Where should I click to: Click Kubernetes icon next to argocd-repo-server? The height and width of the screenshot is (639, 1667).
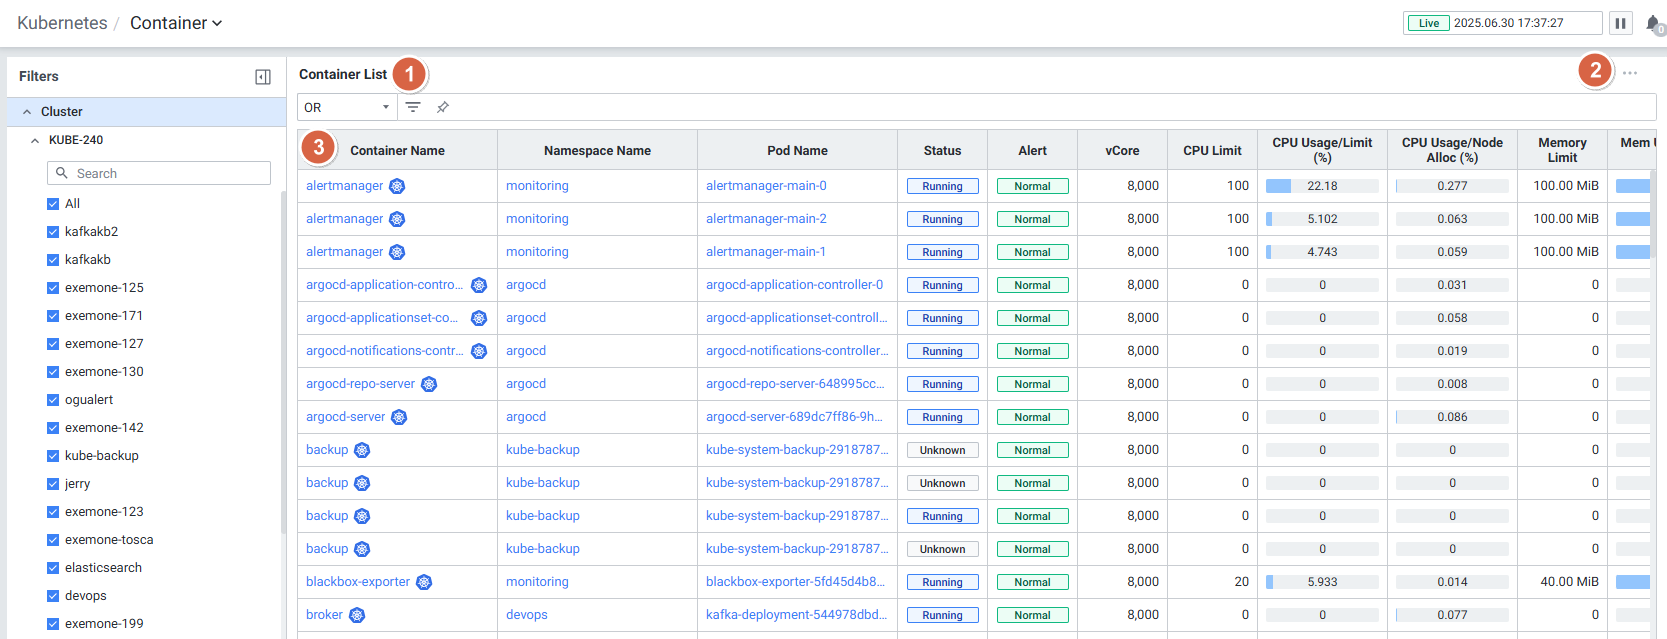point(429,384)
